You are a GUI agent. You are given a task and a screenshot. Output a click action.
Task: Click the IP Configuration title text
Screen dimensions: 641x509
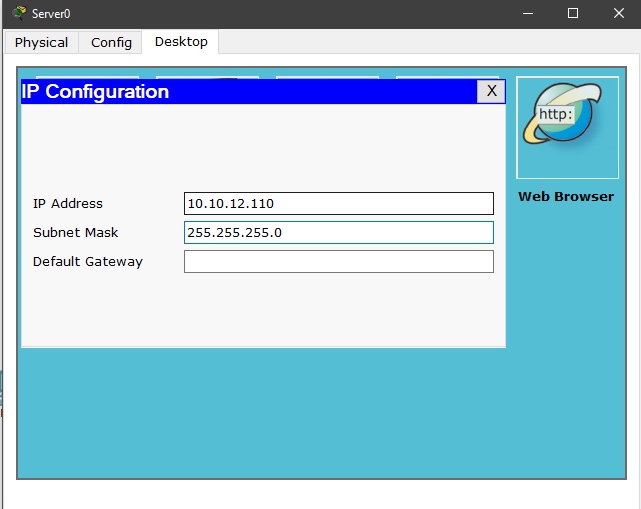click(x=95, y=92)
